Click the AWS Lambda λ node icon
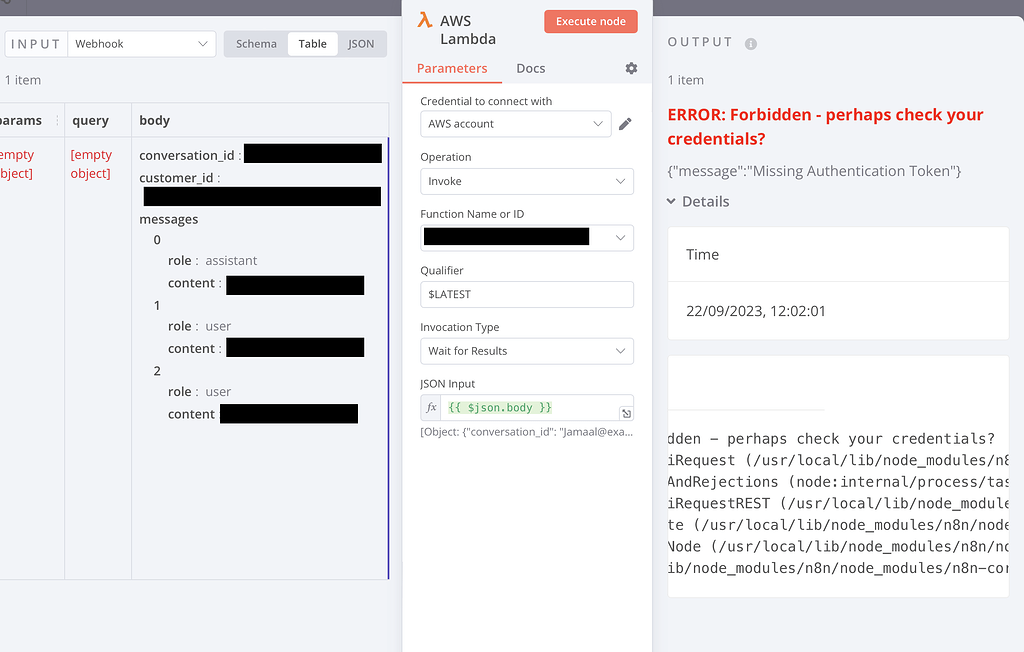The width and height of the screenshot is (1024, 652). [x=424, y=21]
